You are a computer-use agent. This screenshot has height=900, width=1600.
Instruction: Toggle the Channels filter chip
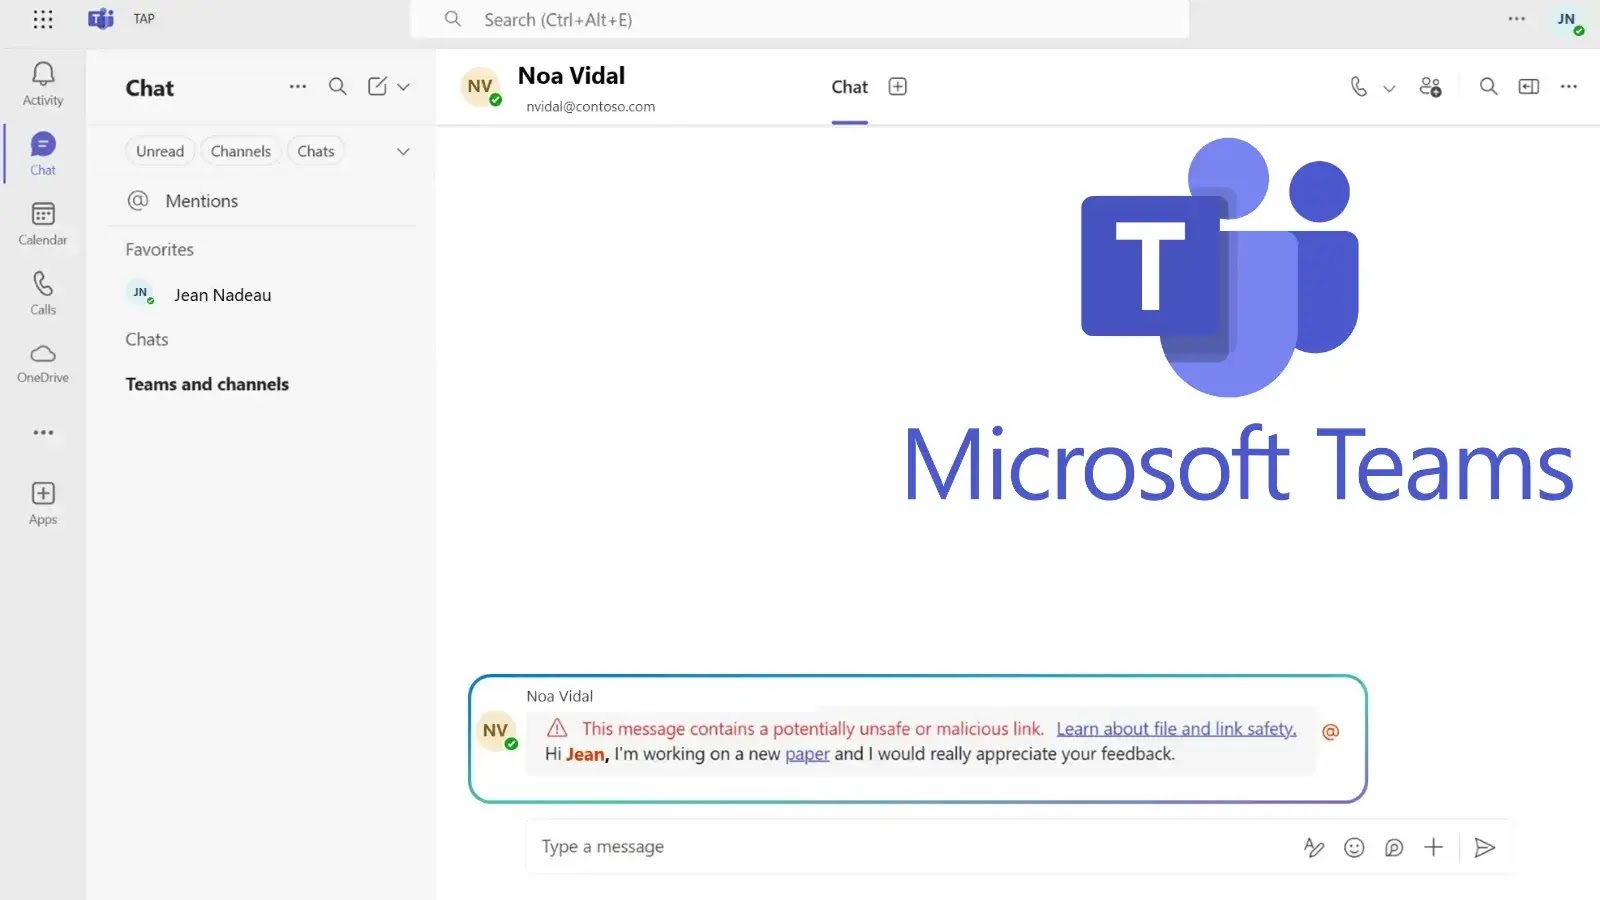[x=240, y=151]
